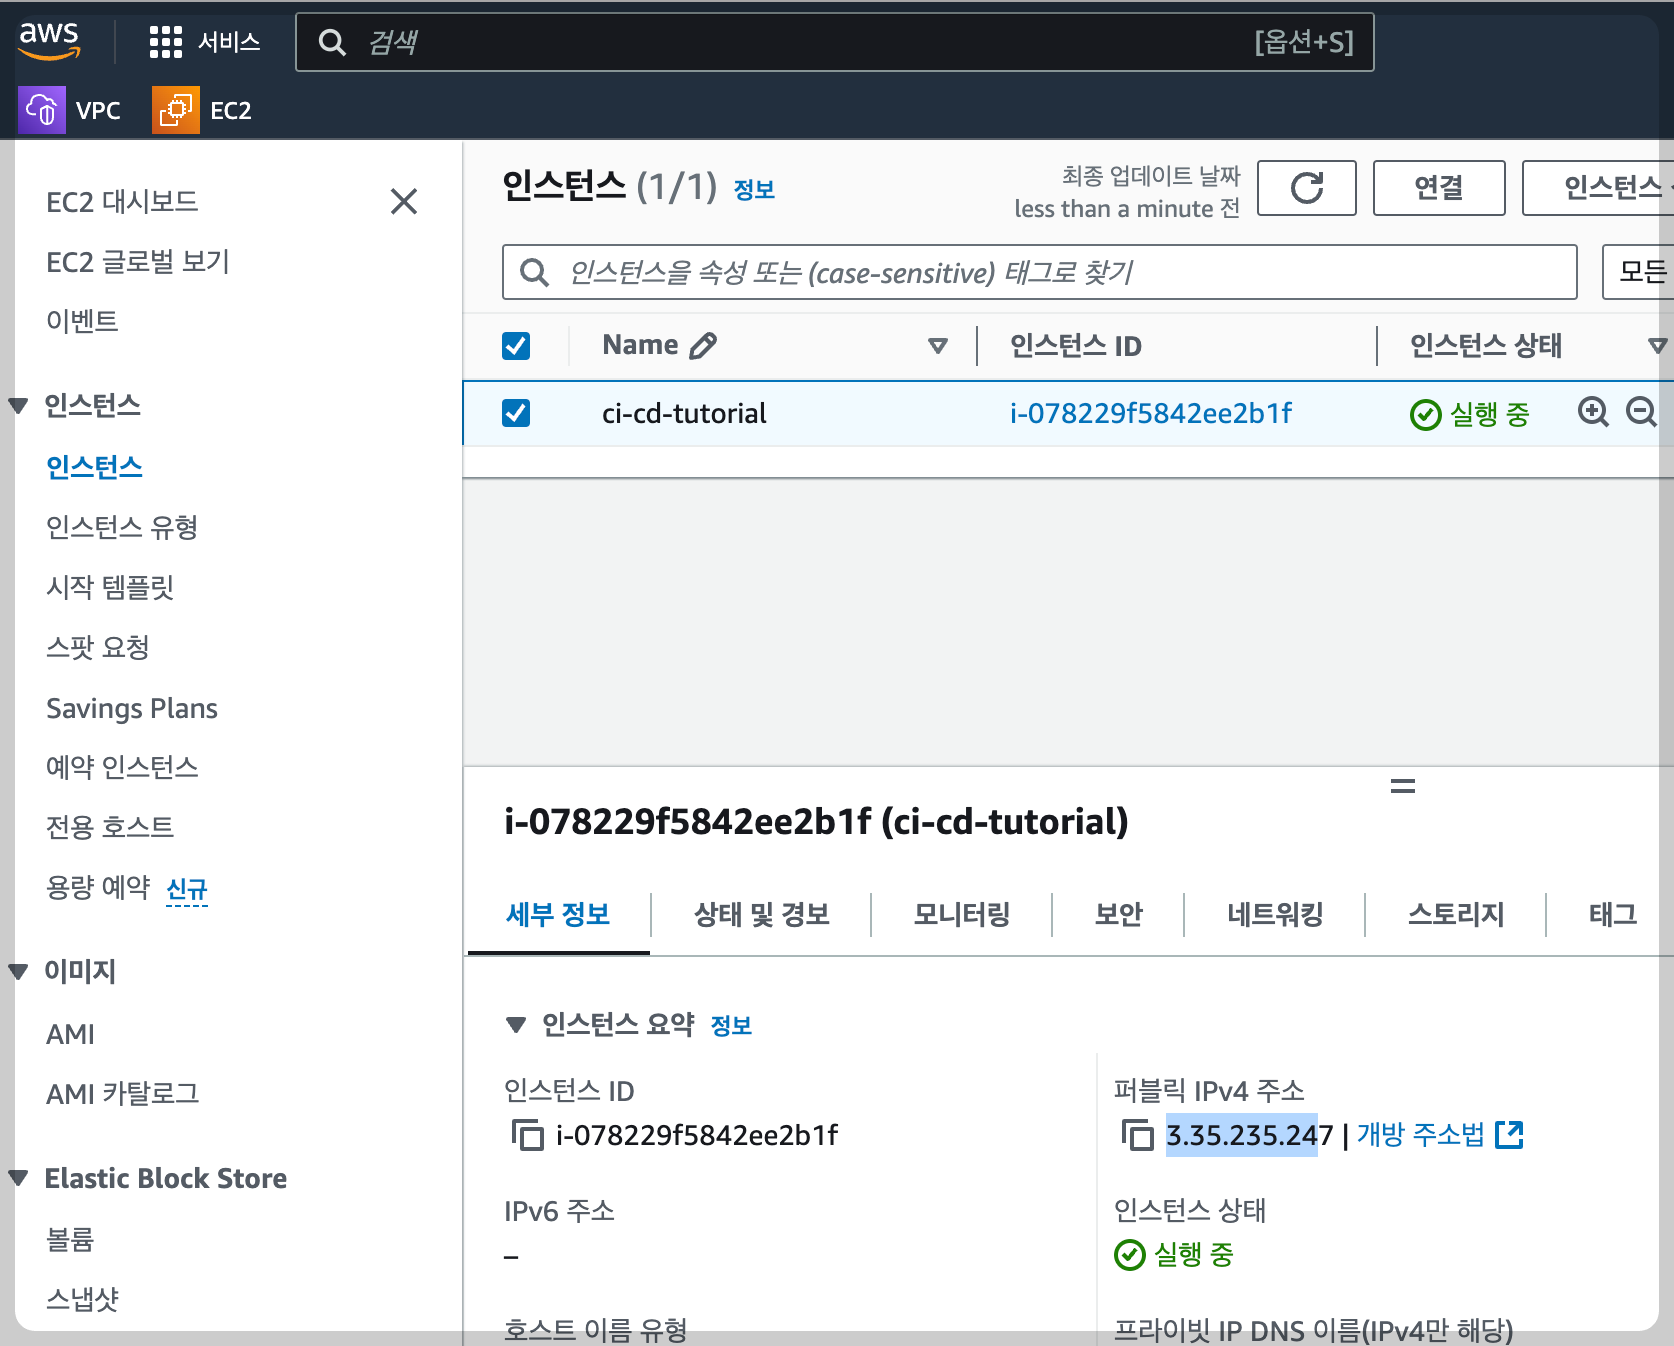Open 볼륨 in sidebar

pos(70,1240)
